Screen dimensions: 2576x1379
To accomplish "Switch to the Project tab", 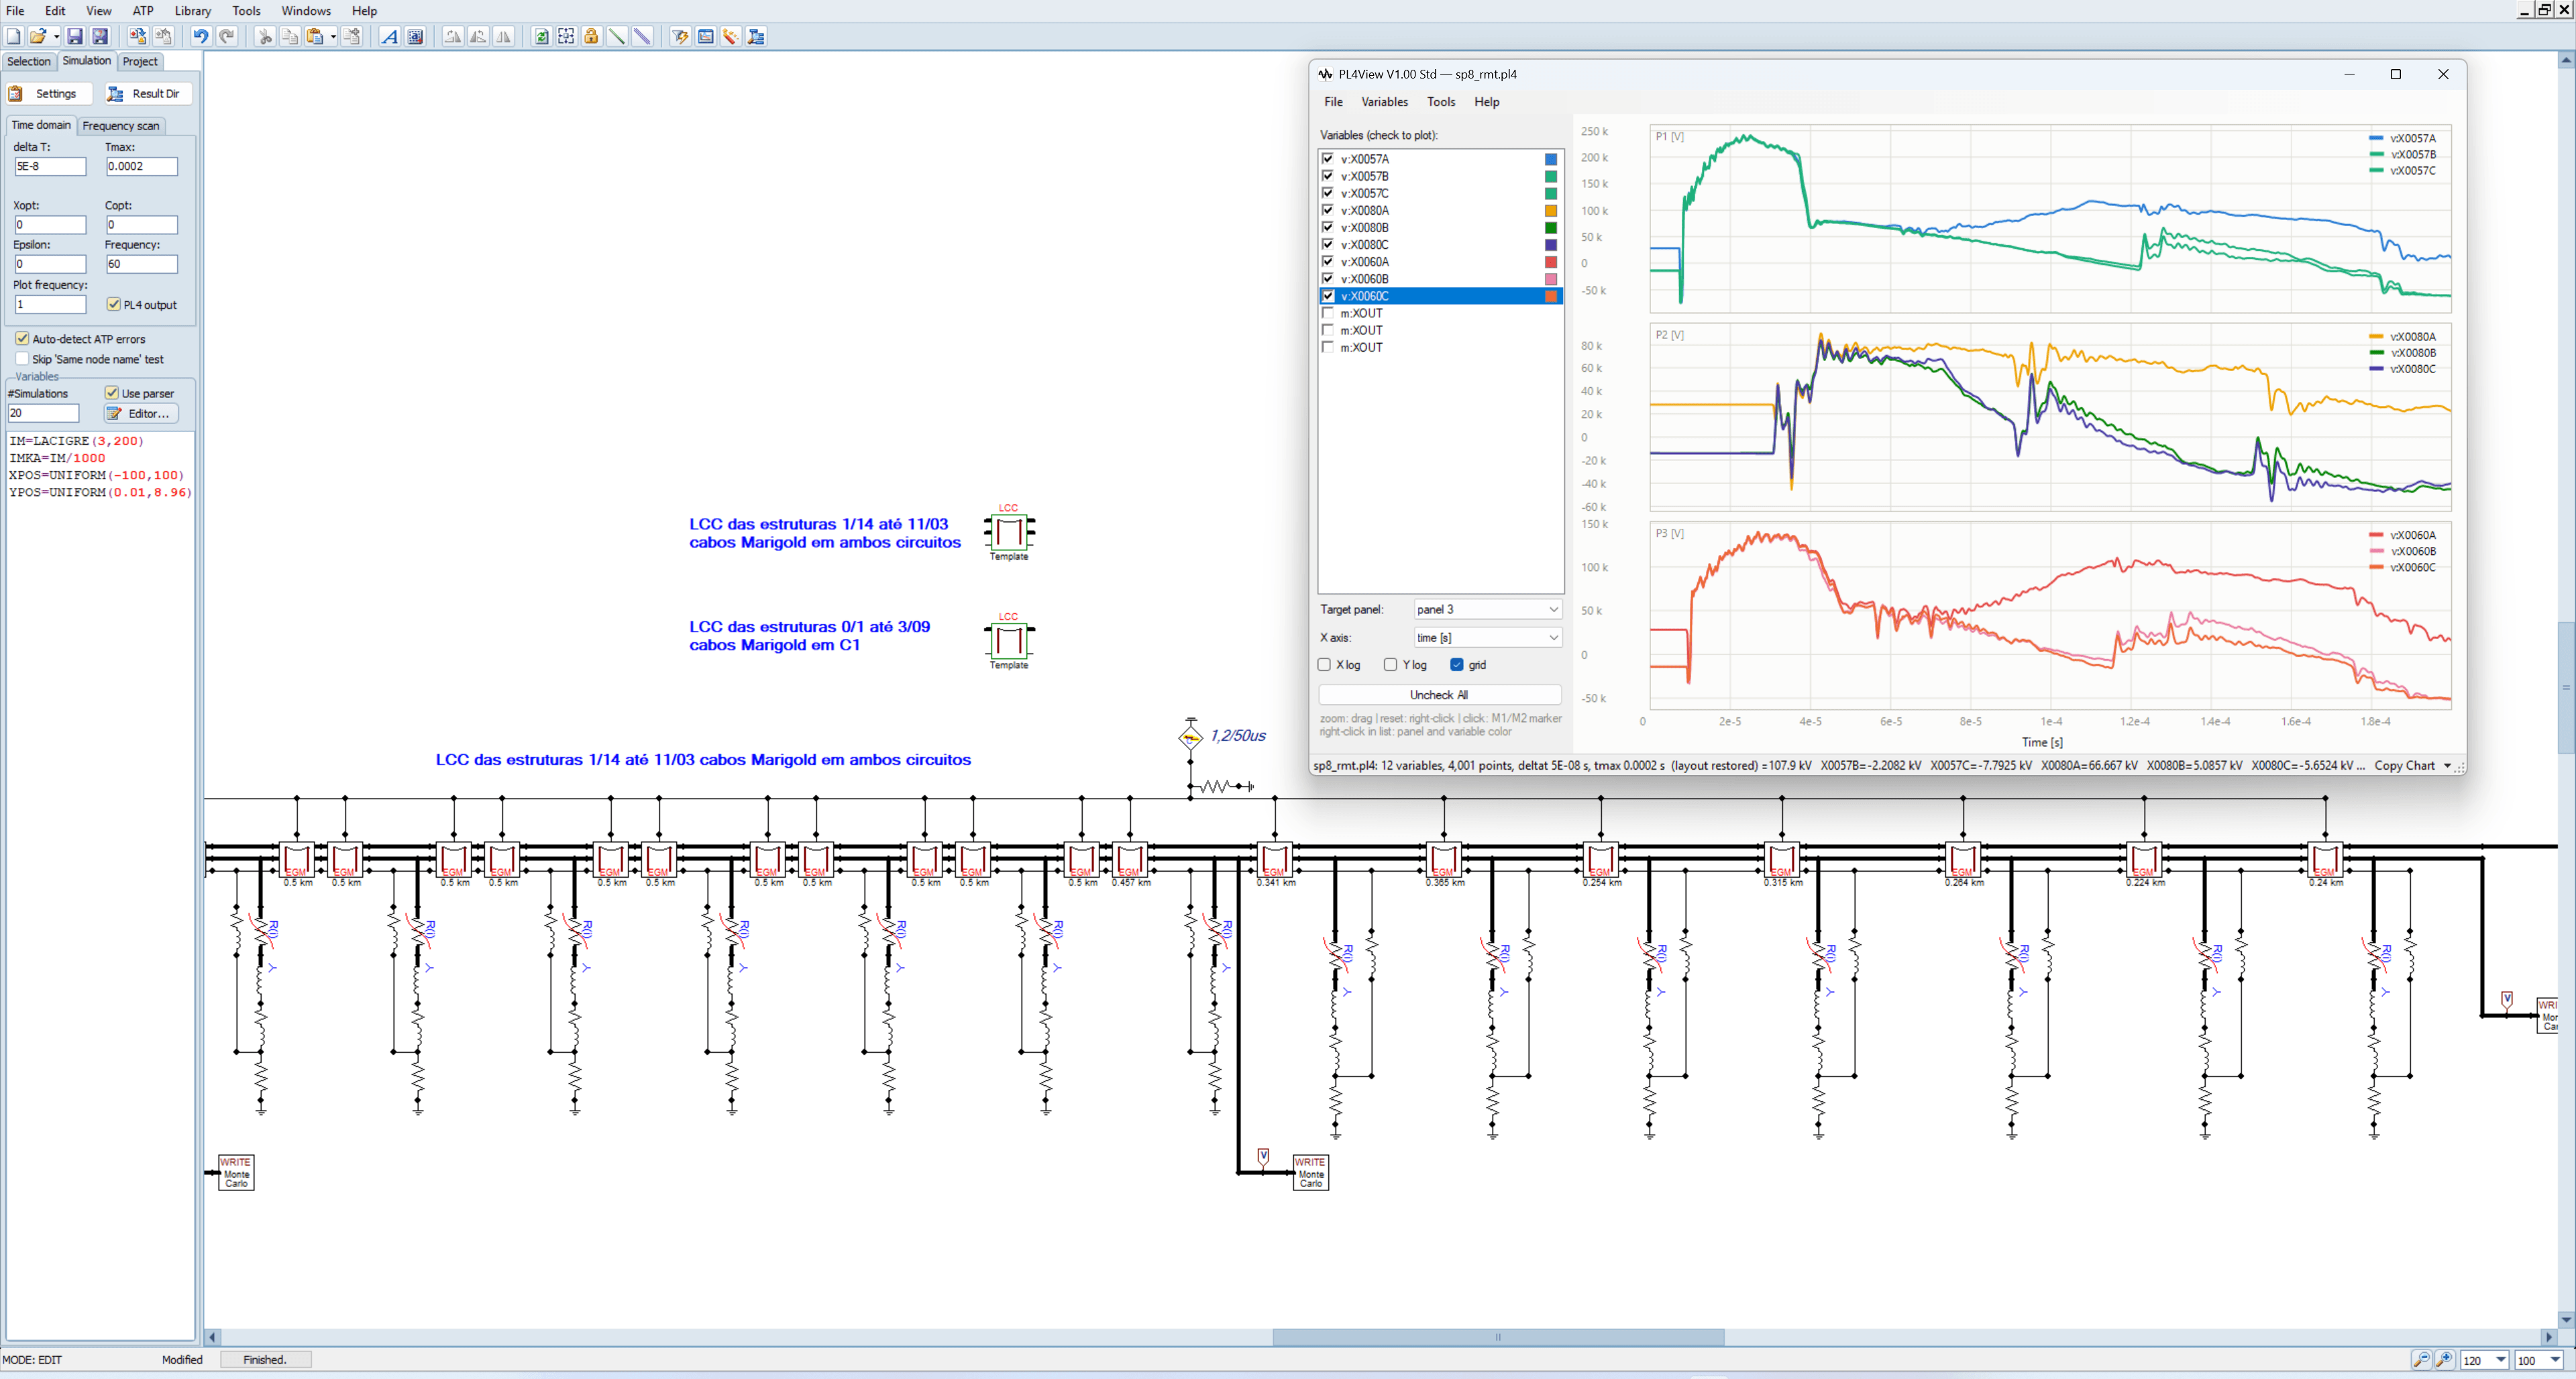I will (x=140, y=62).
